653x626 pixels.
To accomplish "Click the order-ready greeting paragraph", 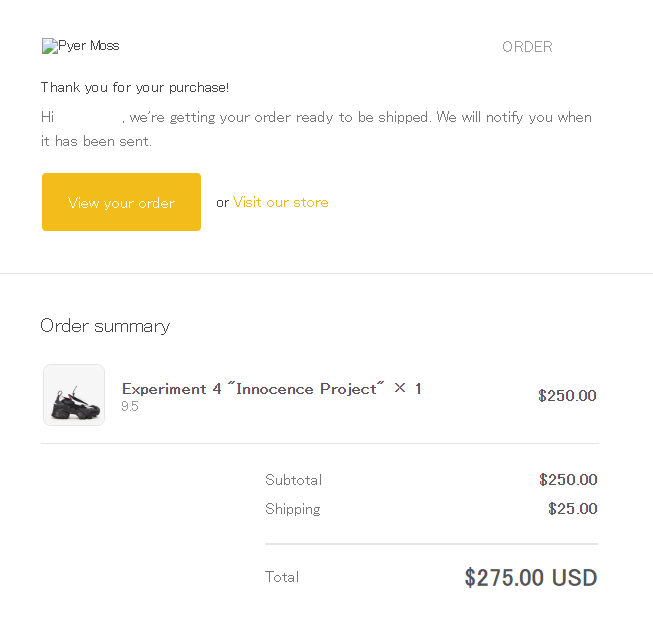I will 316,129.
